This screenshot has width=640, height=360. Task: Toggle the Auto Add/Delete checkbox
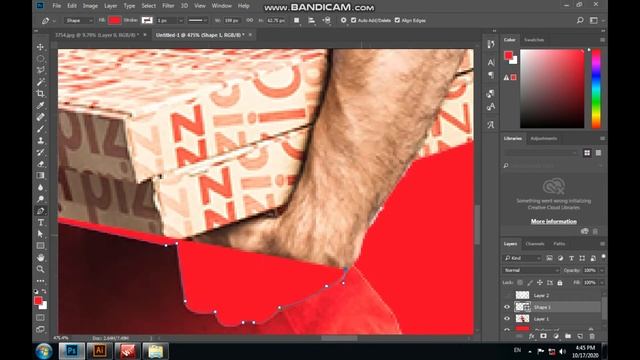[x=353, y=20]
